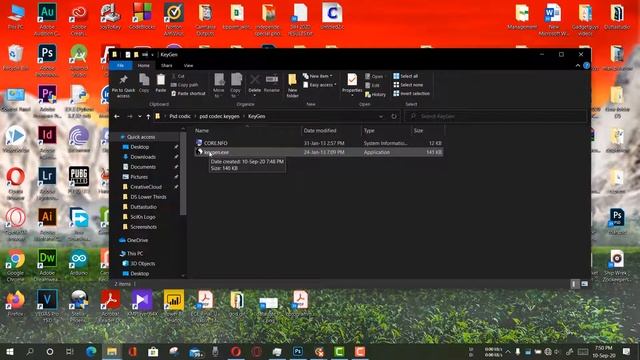Open Pictures in the navigation pane
This screenshot has width=640, height=360.
pyautogui.click(x=139, y=177)
